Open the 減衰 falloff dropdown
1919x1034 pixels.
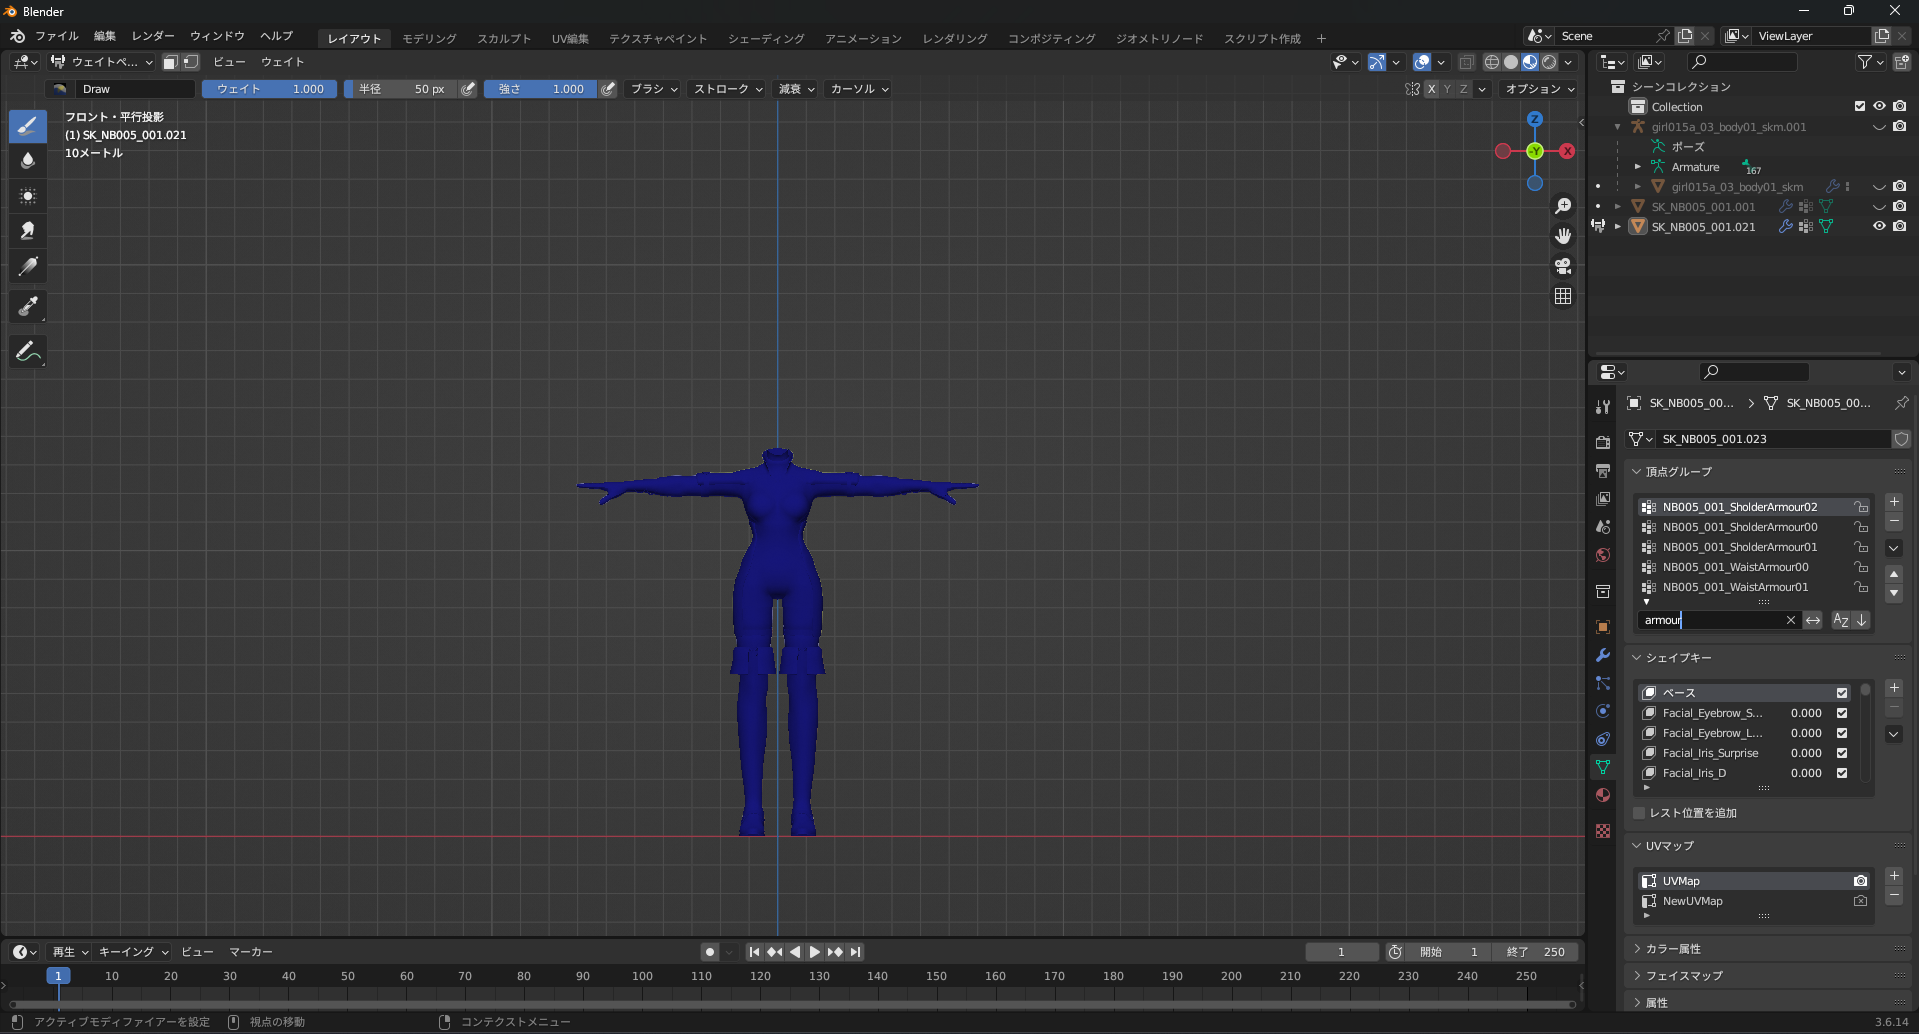796,89
